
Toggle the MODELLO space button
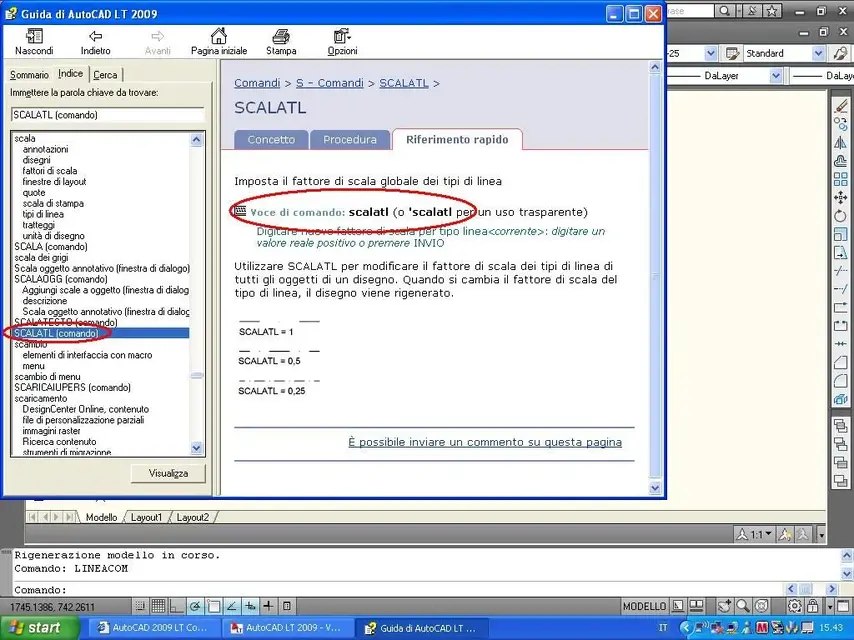pyautogui.click(x=644, y=606)
